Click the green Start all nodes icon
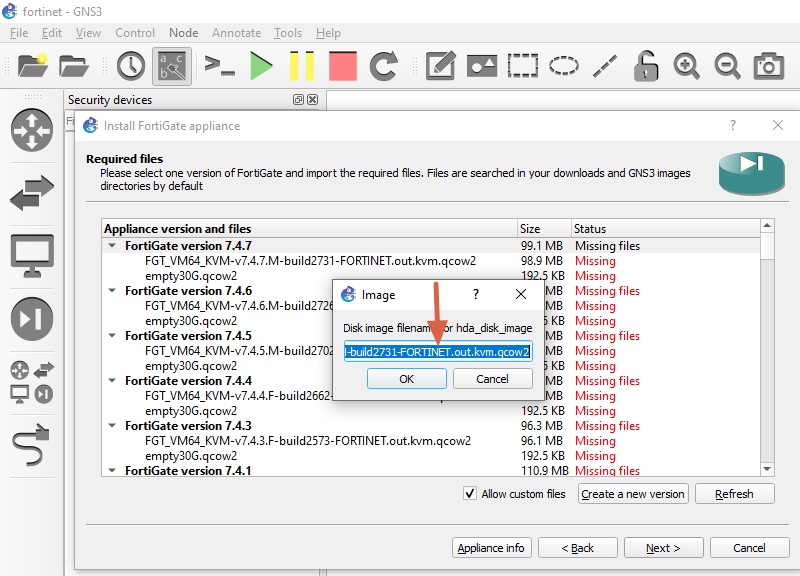Image resolution: width=800 pixels, height=576 pixels. tap(261, 66)
